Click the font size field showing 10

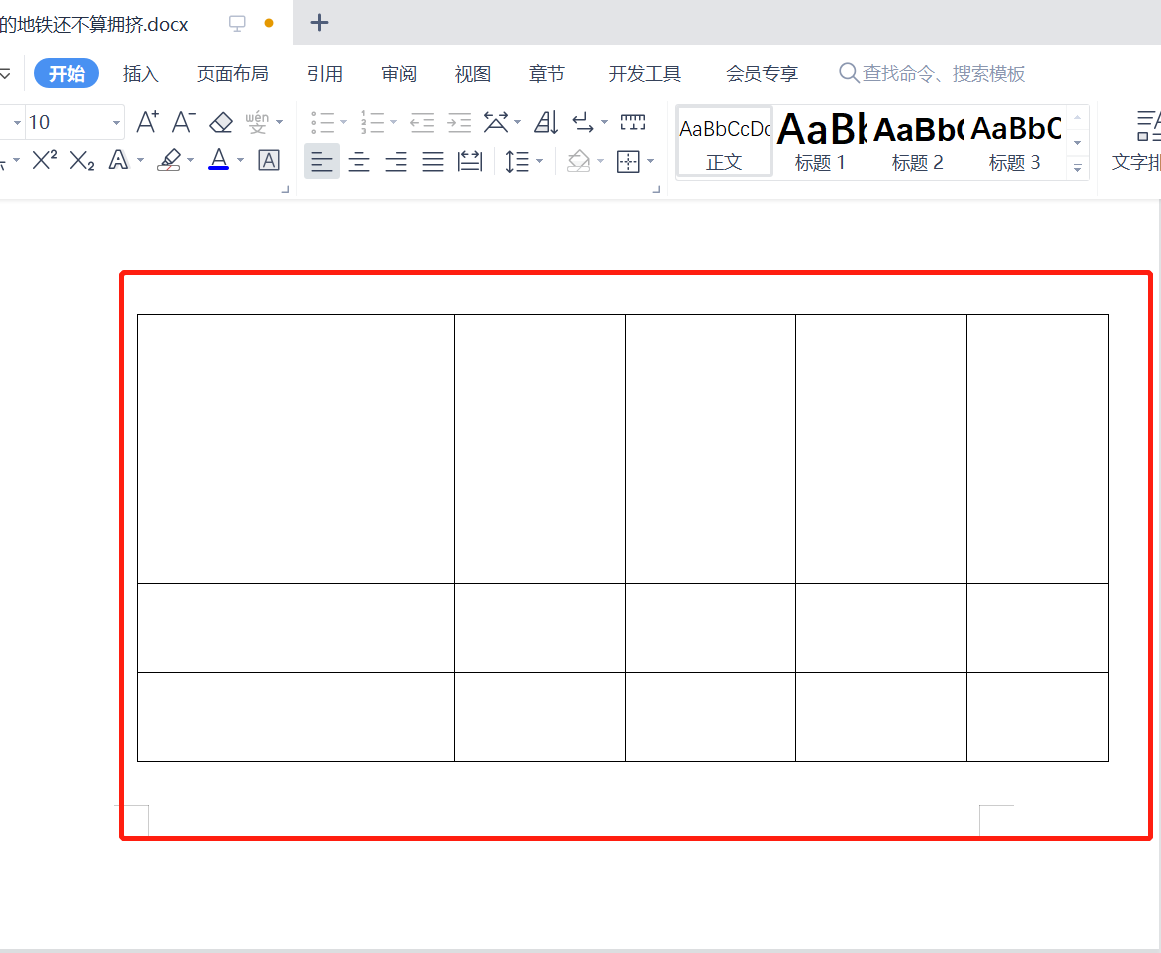pos(68,122)
